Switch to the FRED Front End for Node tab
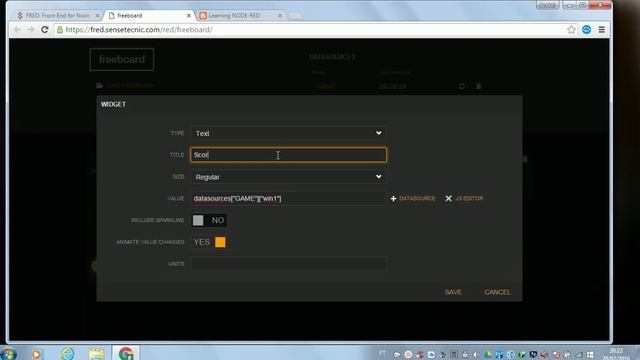 click(x=57, y=16)
